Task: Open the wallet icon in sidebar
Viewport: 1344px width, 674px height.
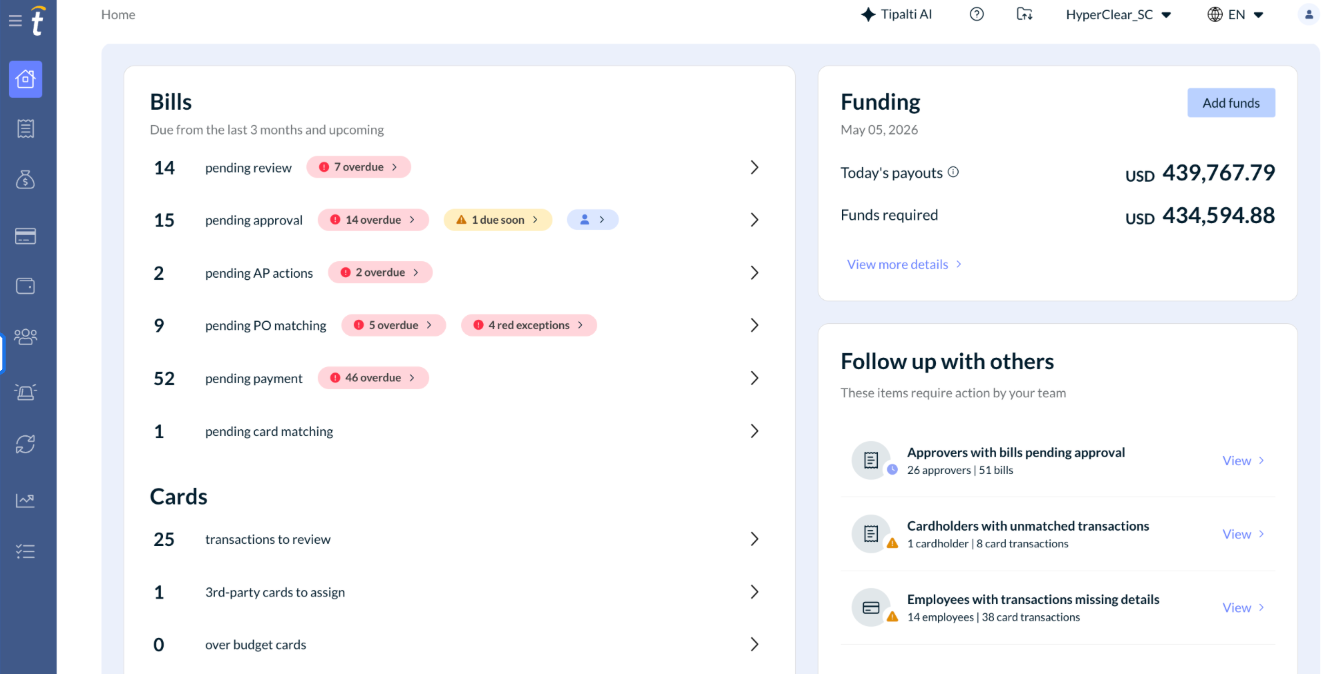Action: 25,286
